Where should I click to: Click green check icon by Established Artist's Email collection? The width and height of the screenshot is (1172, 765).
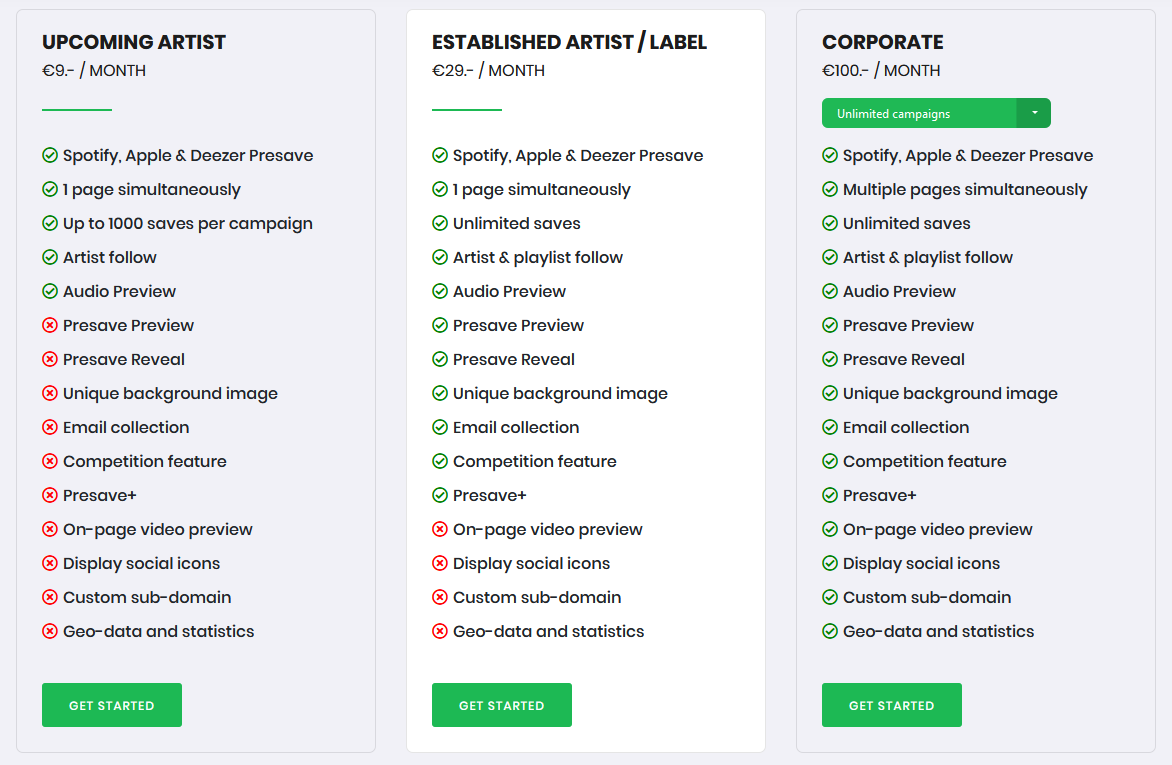[x=440, y=427]
